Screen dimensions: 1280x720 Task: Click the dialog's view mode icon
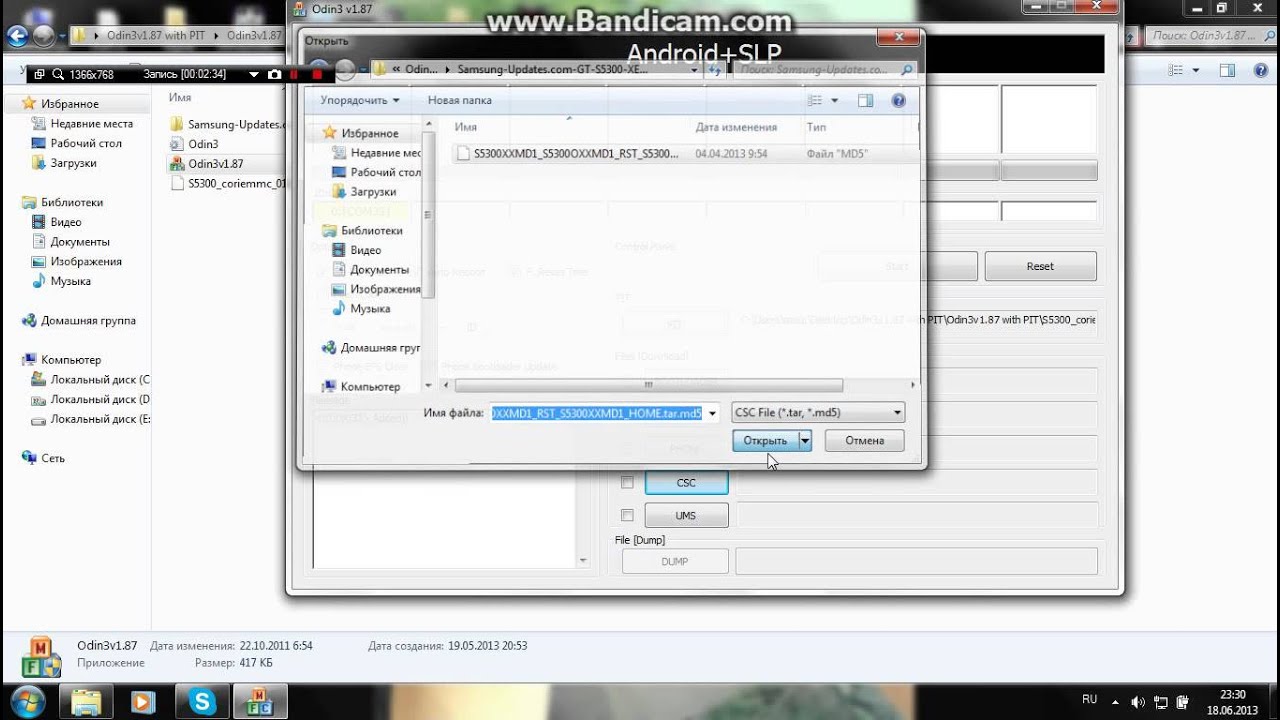click(815, 100)
